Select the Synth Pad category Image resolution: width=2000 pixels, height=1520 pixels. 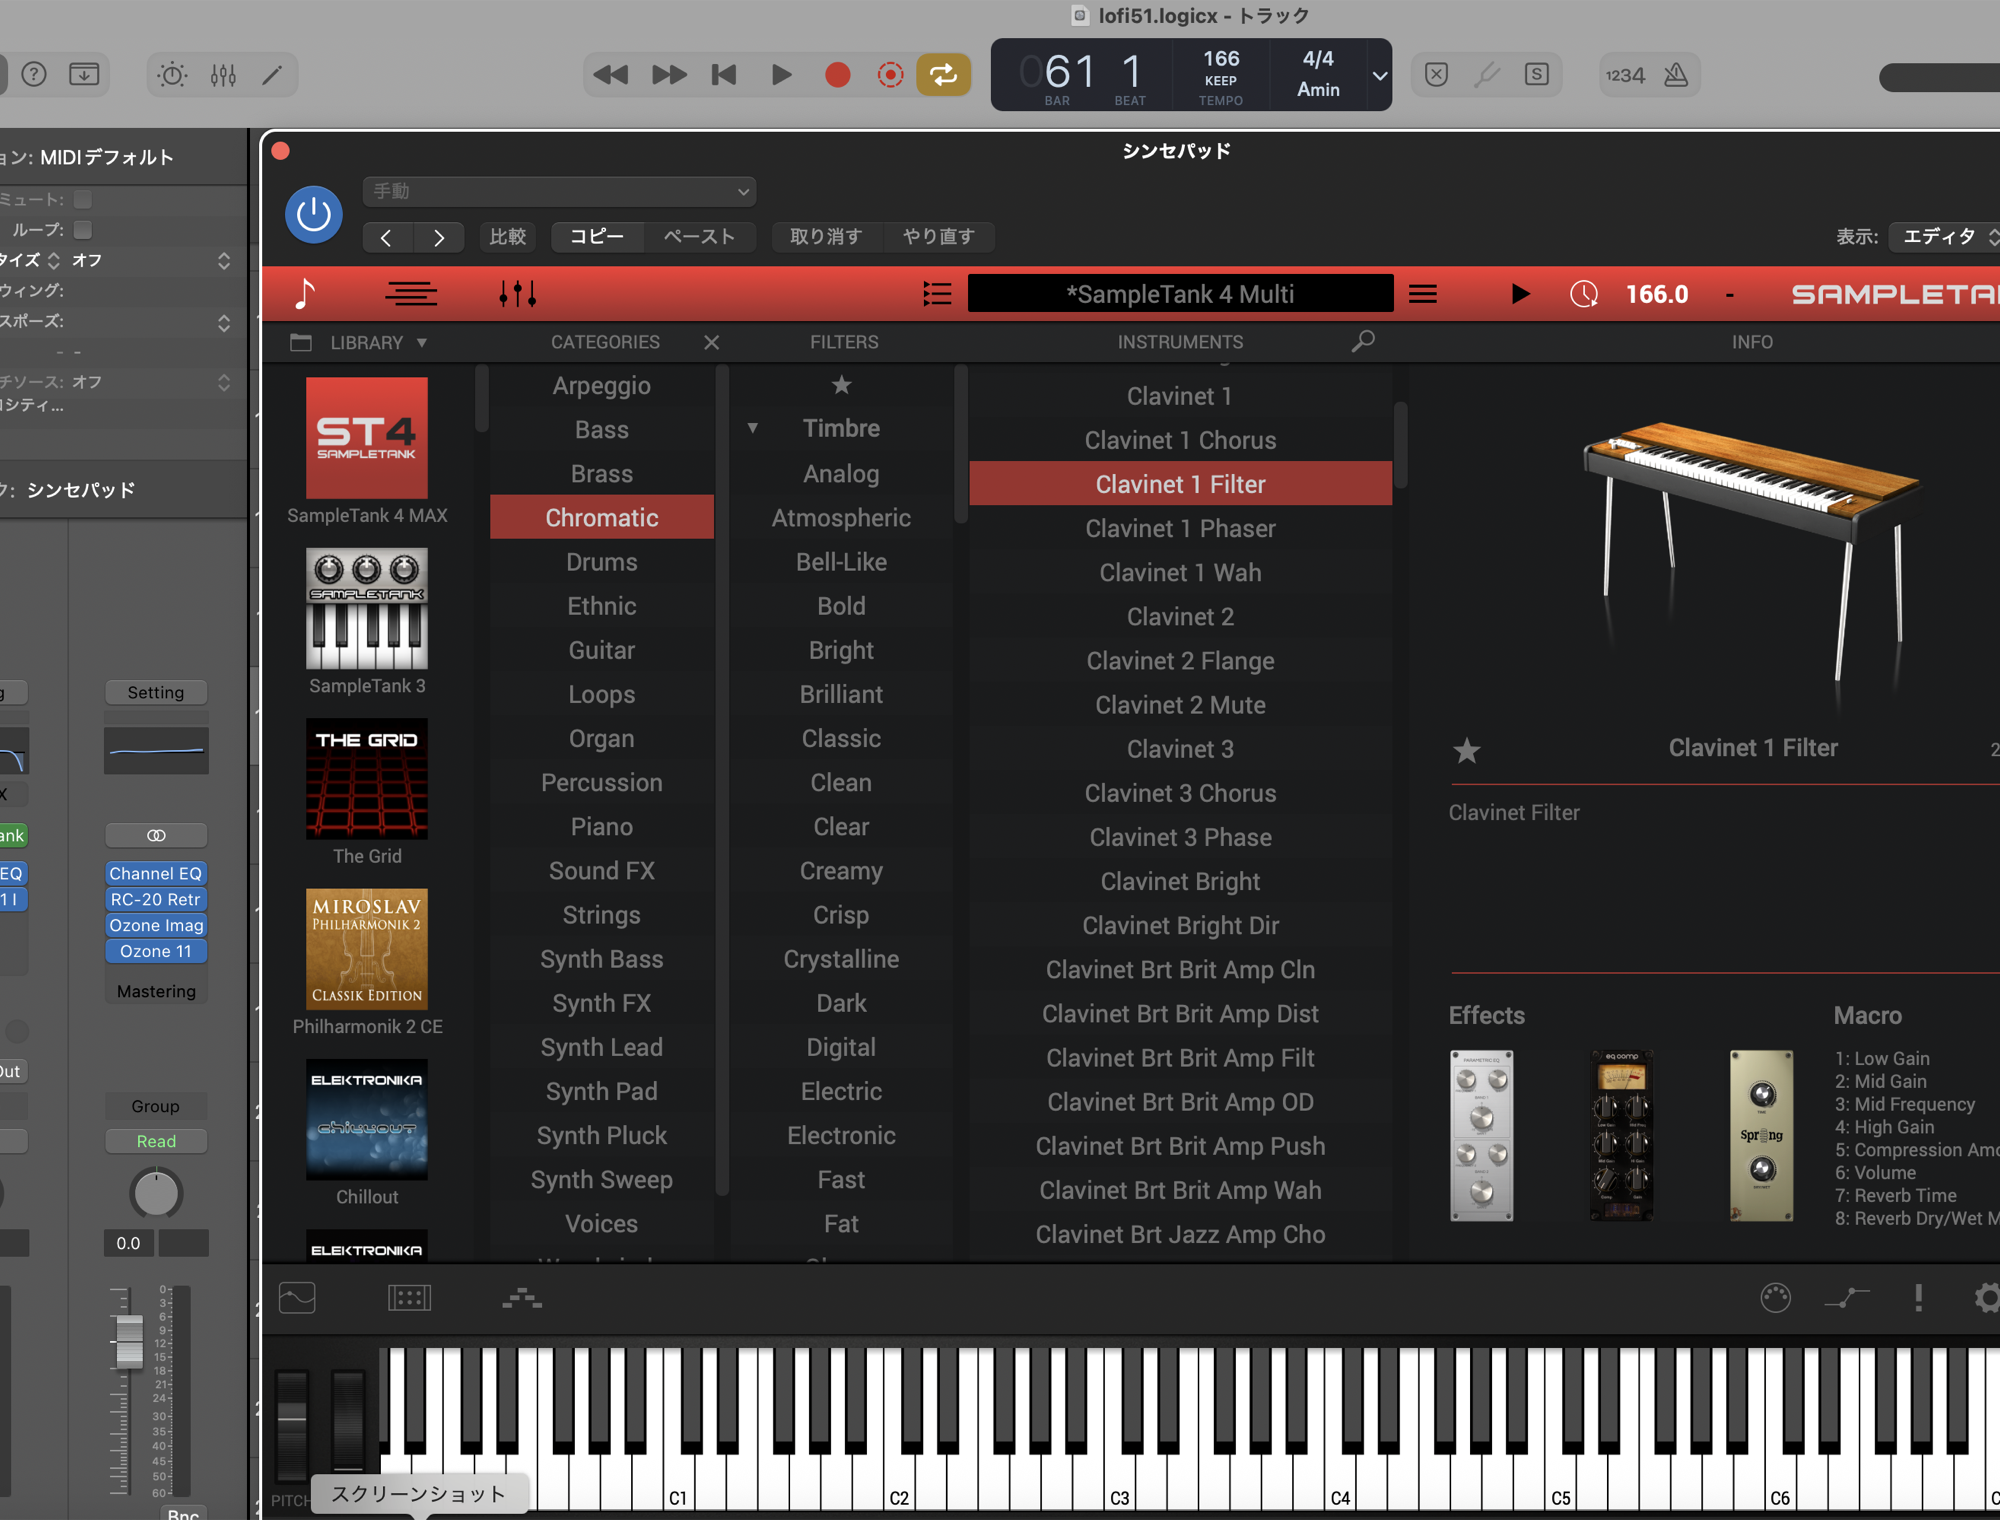click(x=602, y=1091)
